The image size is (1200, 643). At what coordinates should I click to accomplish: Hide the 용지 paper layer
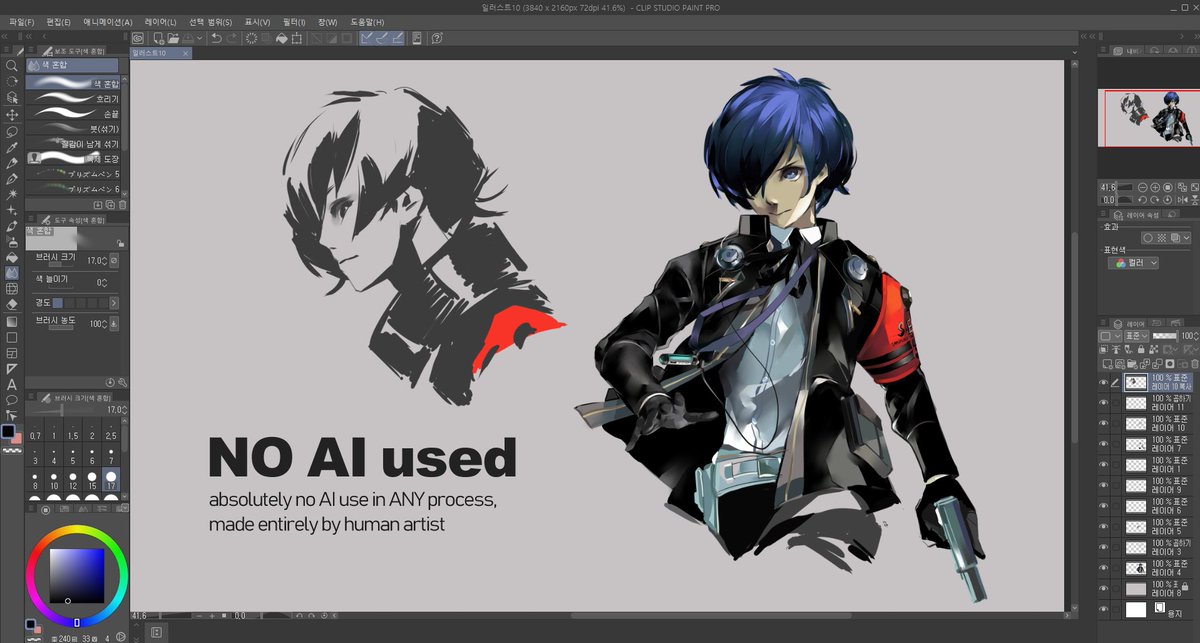(1104, 608)
